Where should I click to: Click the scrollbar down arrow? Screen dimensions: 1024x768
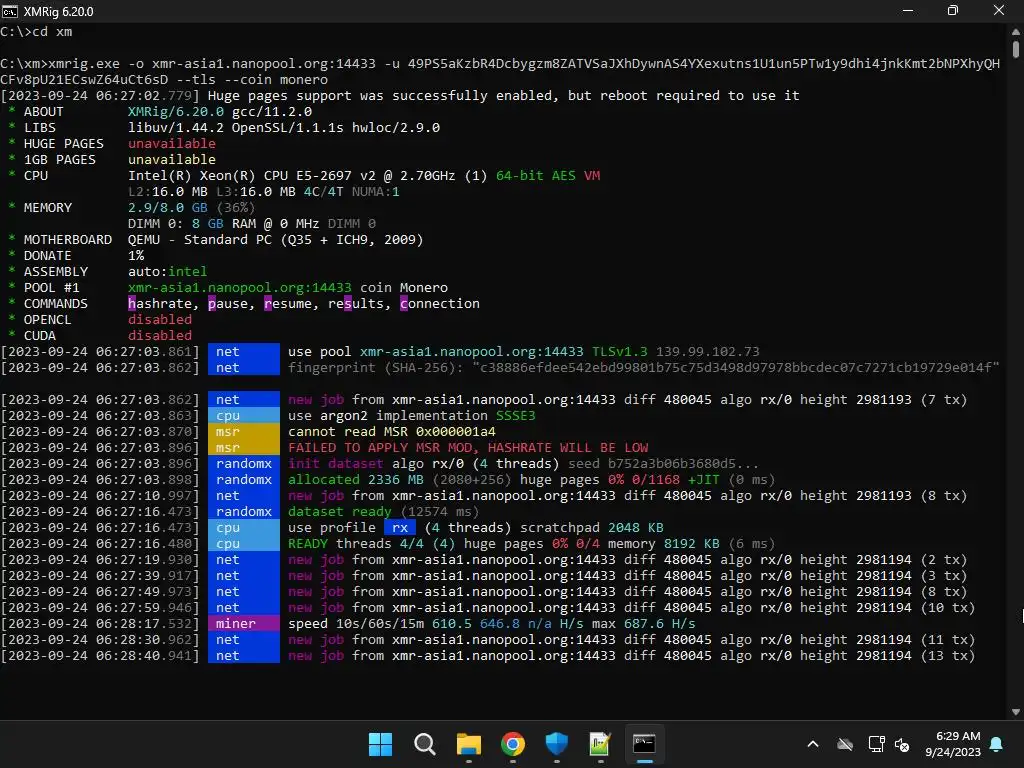[x=1016, y=712]
